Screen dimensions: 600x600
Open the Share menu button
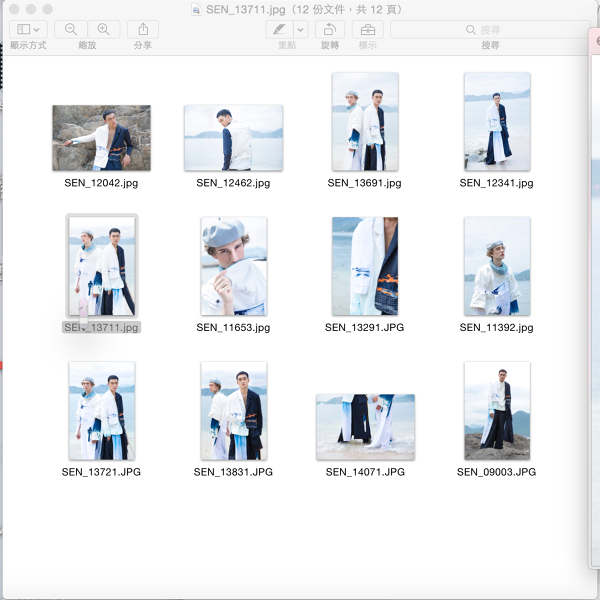click(143, 29)
